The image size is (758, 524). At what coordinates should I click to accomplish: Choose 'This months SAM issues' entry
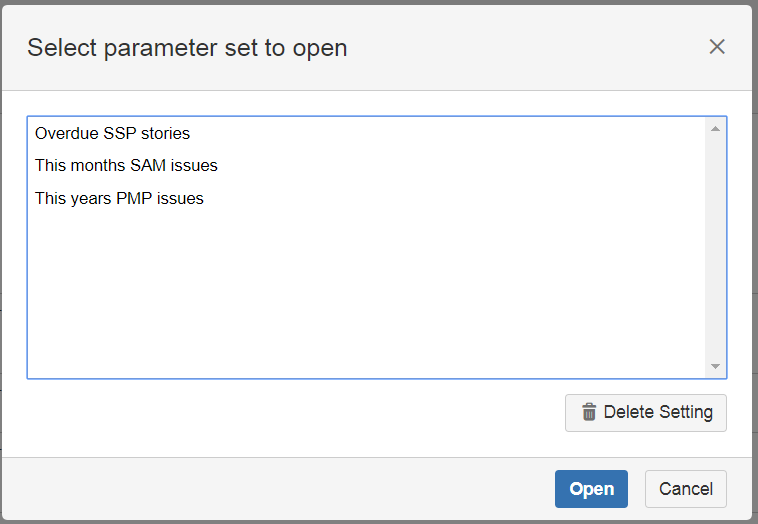126,165
